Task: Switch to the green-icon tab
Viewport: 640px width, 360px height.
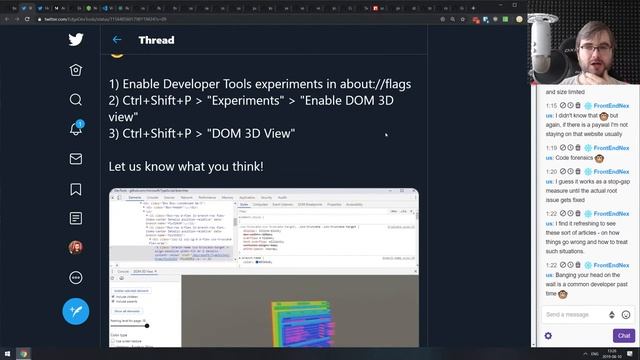Action: [92, 8]
